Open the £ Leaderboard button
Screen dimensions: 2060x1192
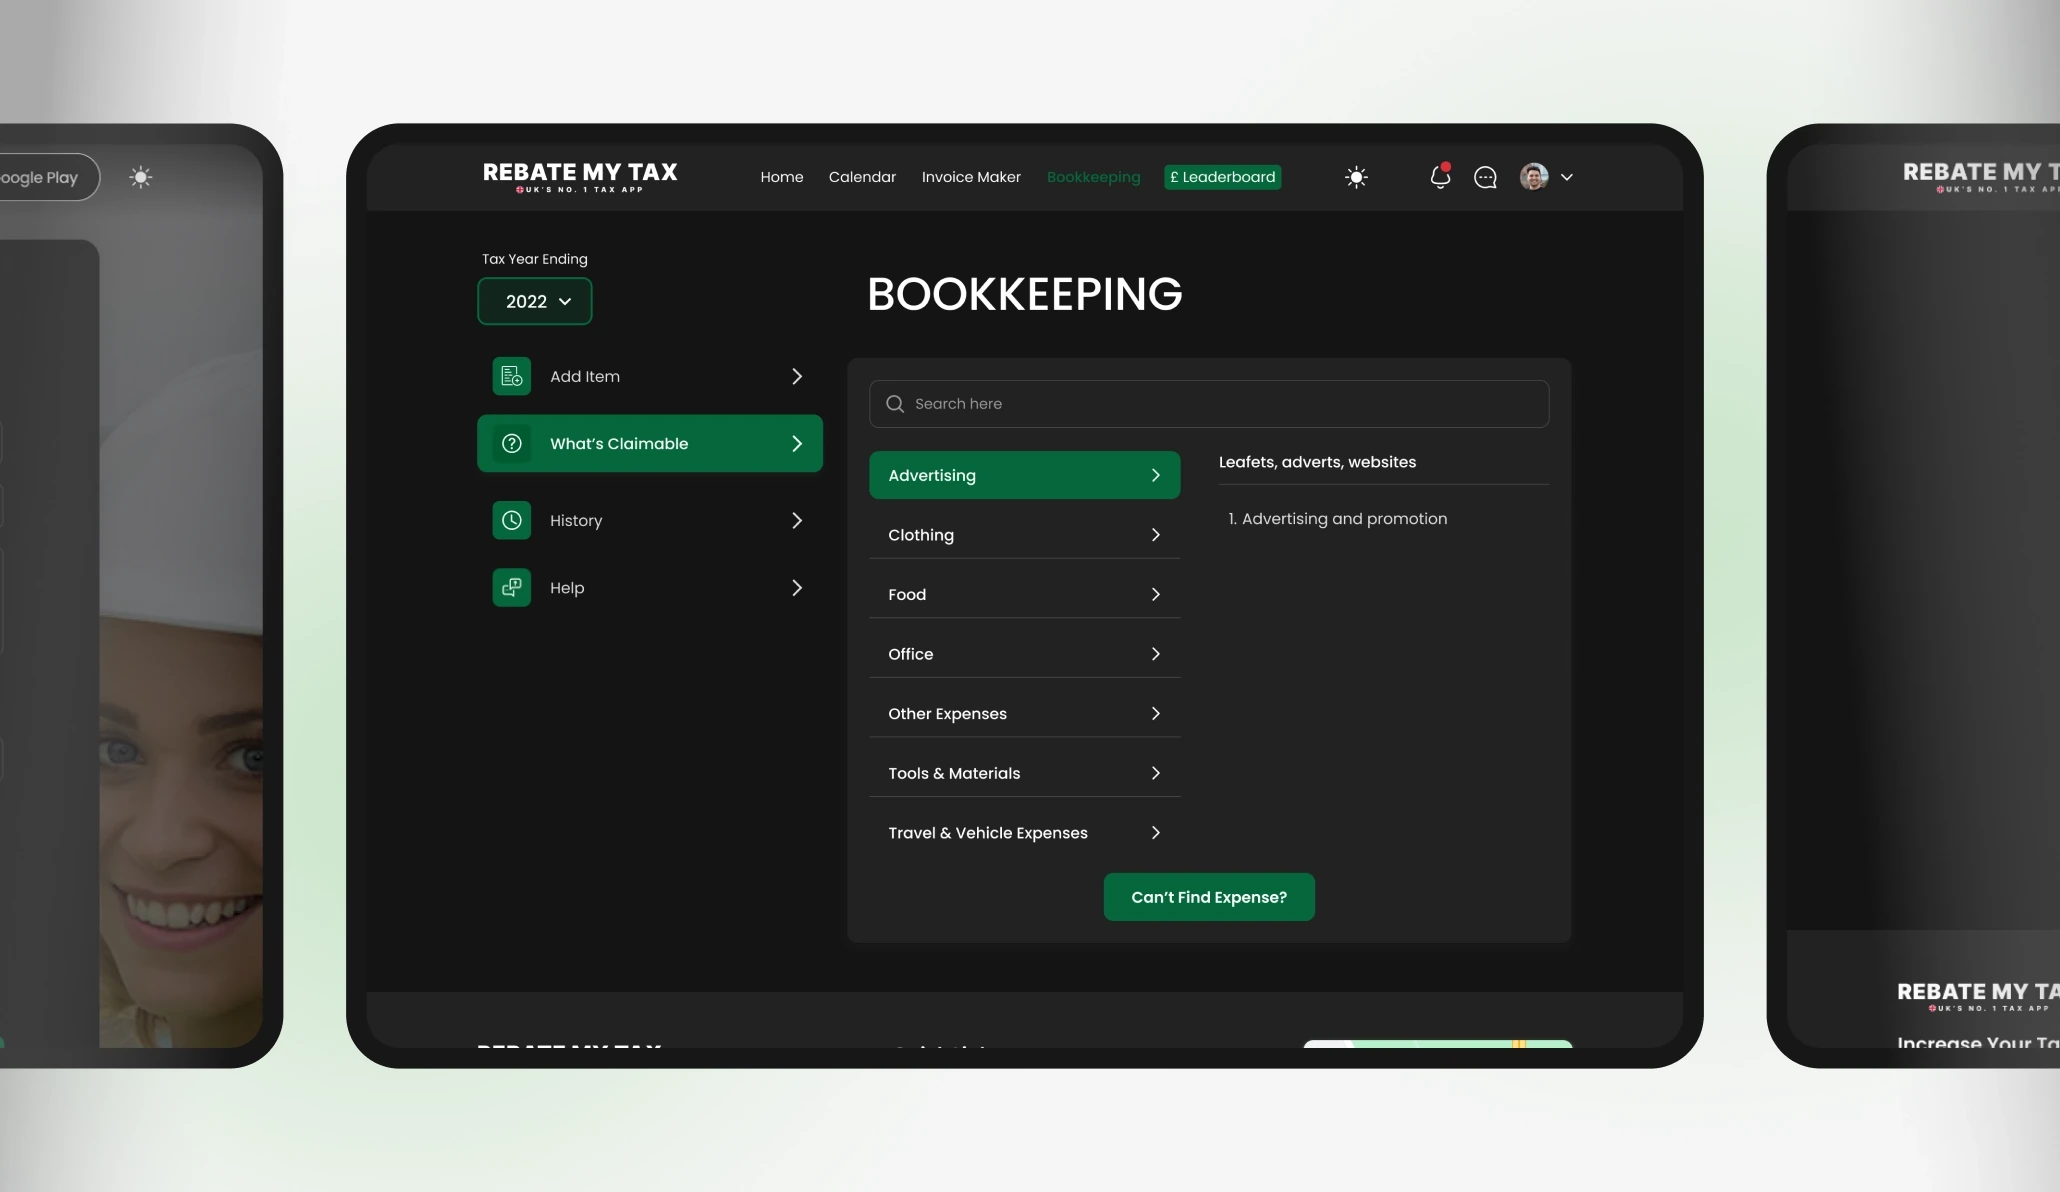click(x=1223, y=177)
